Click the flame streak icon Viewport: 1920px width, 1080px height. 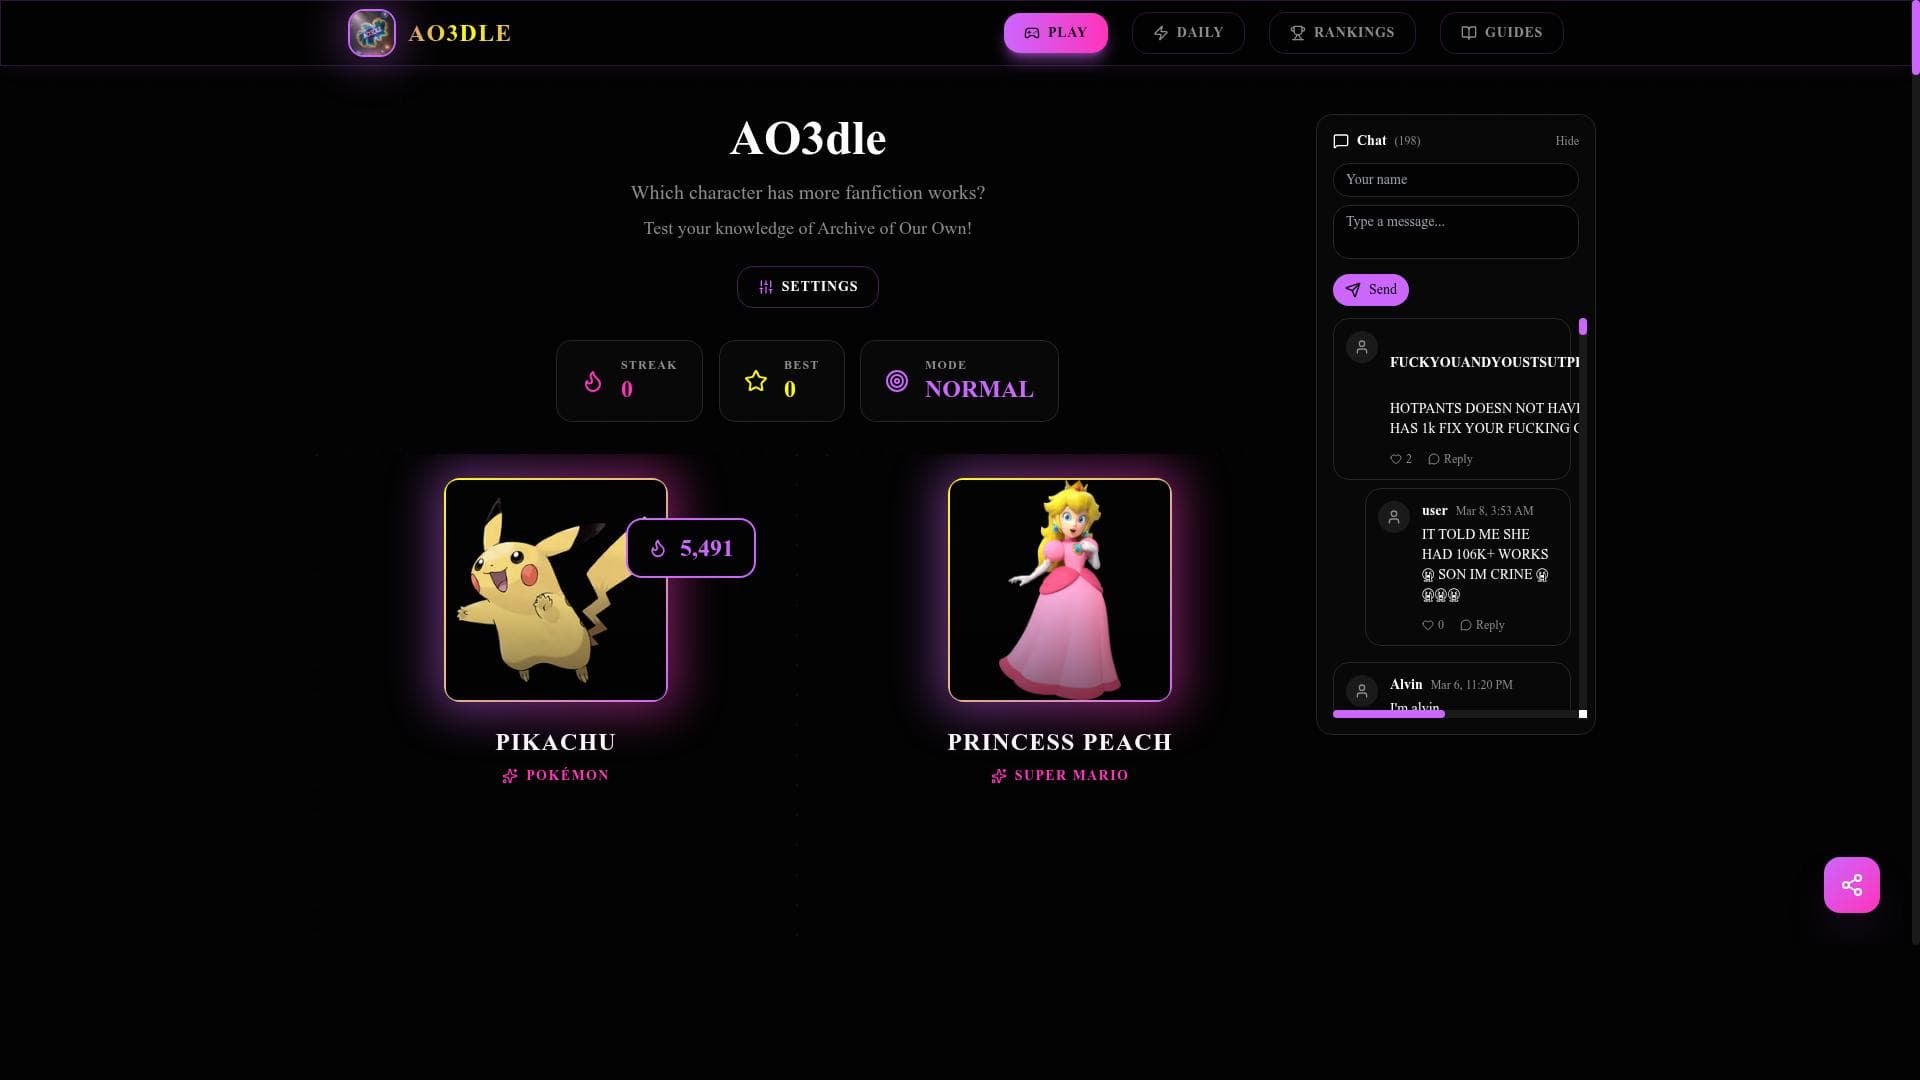pos(593,381)
